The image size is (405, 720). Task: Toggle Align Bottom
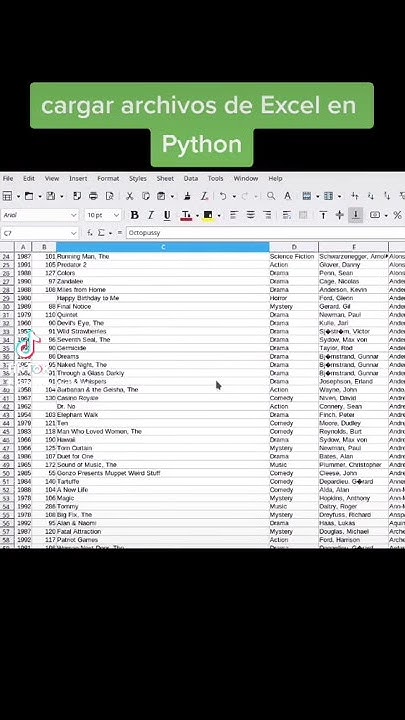click(x=356, y=215)
